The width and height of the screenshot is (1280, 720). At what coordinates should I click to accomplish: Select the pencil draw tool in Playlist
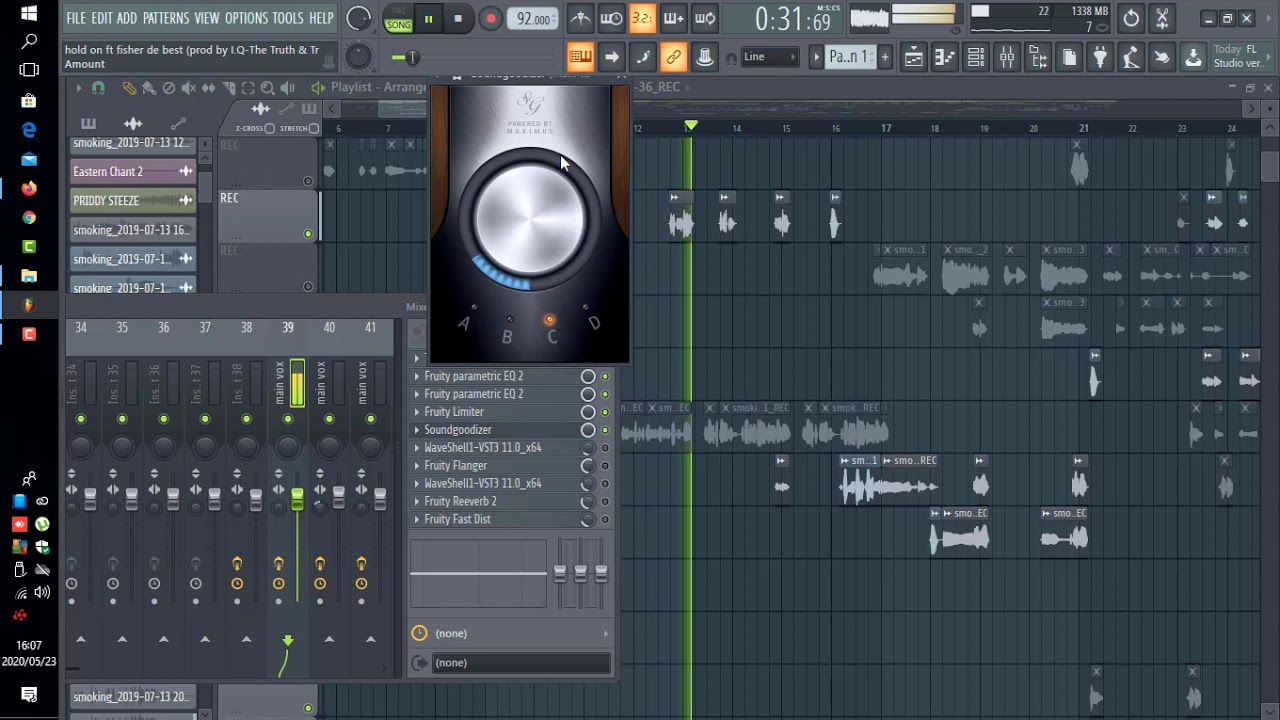pos(129,88)
